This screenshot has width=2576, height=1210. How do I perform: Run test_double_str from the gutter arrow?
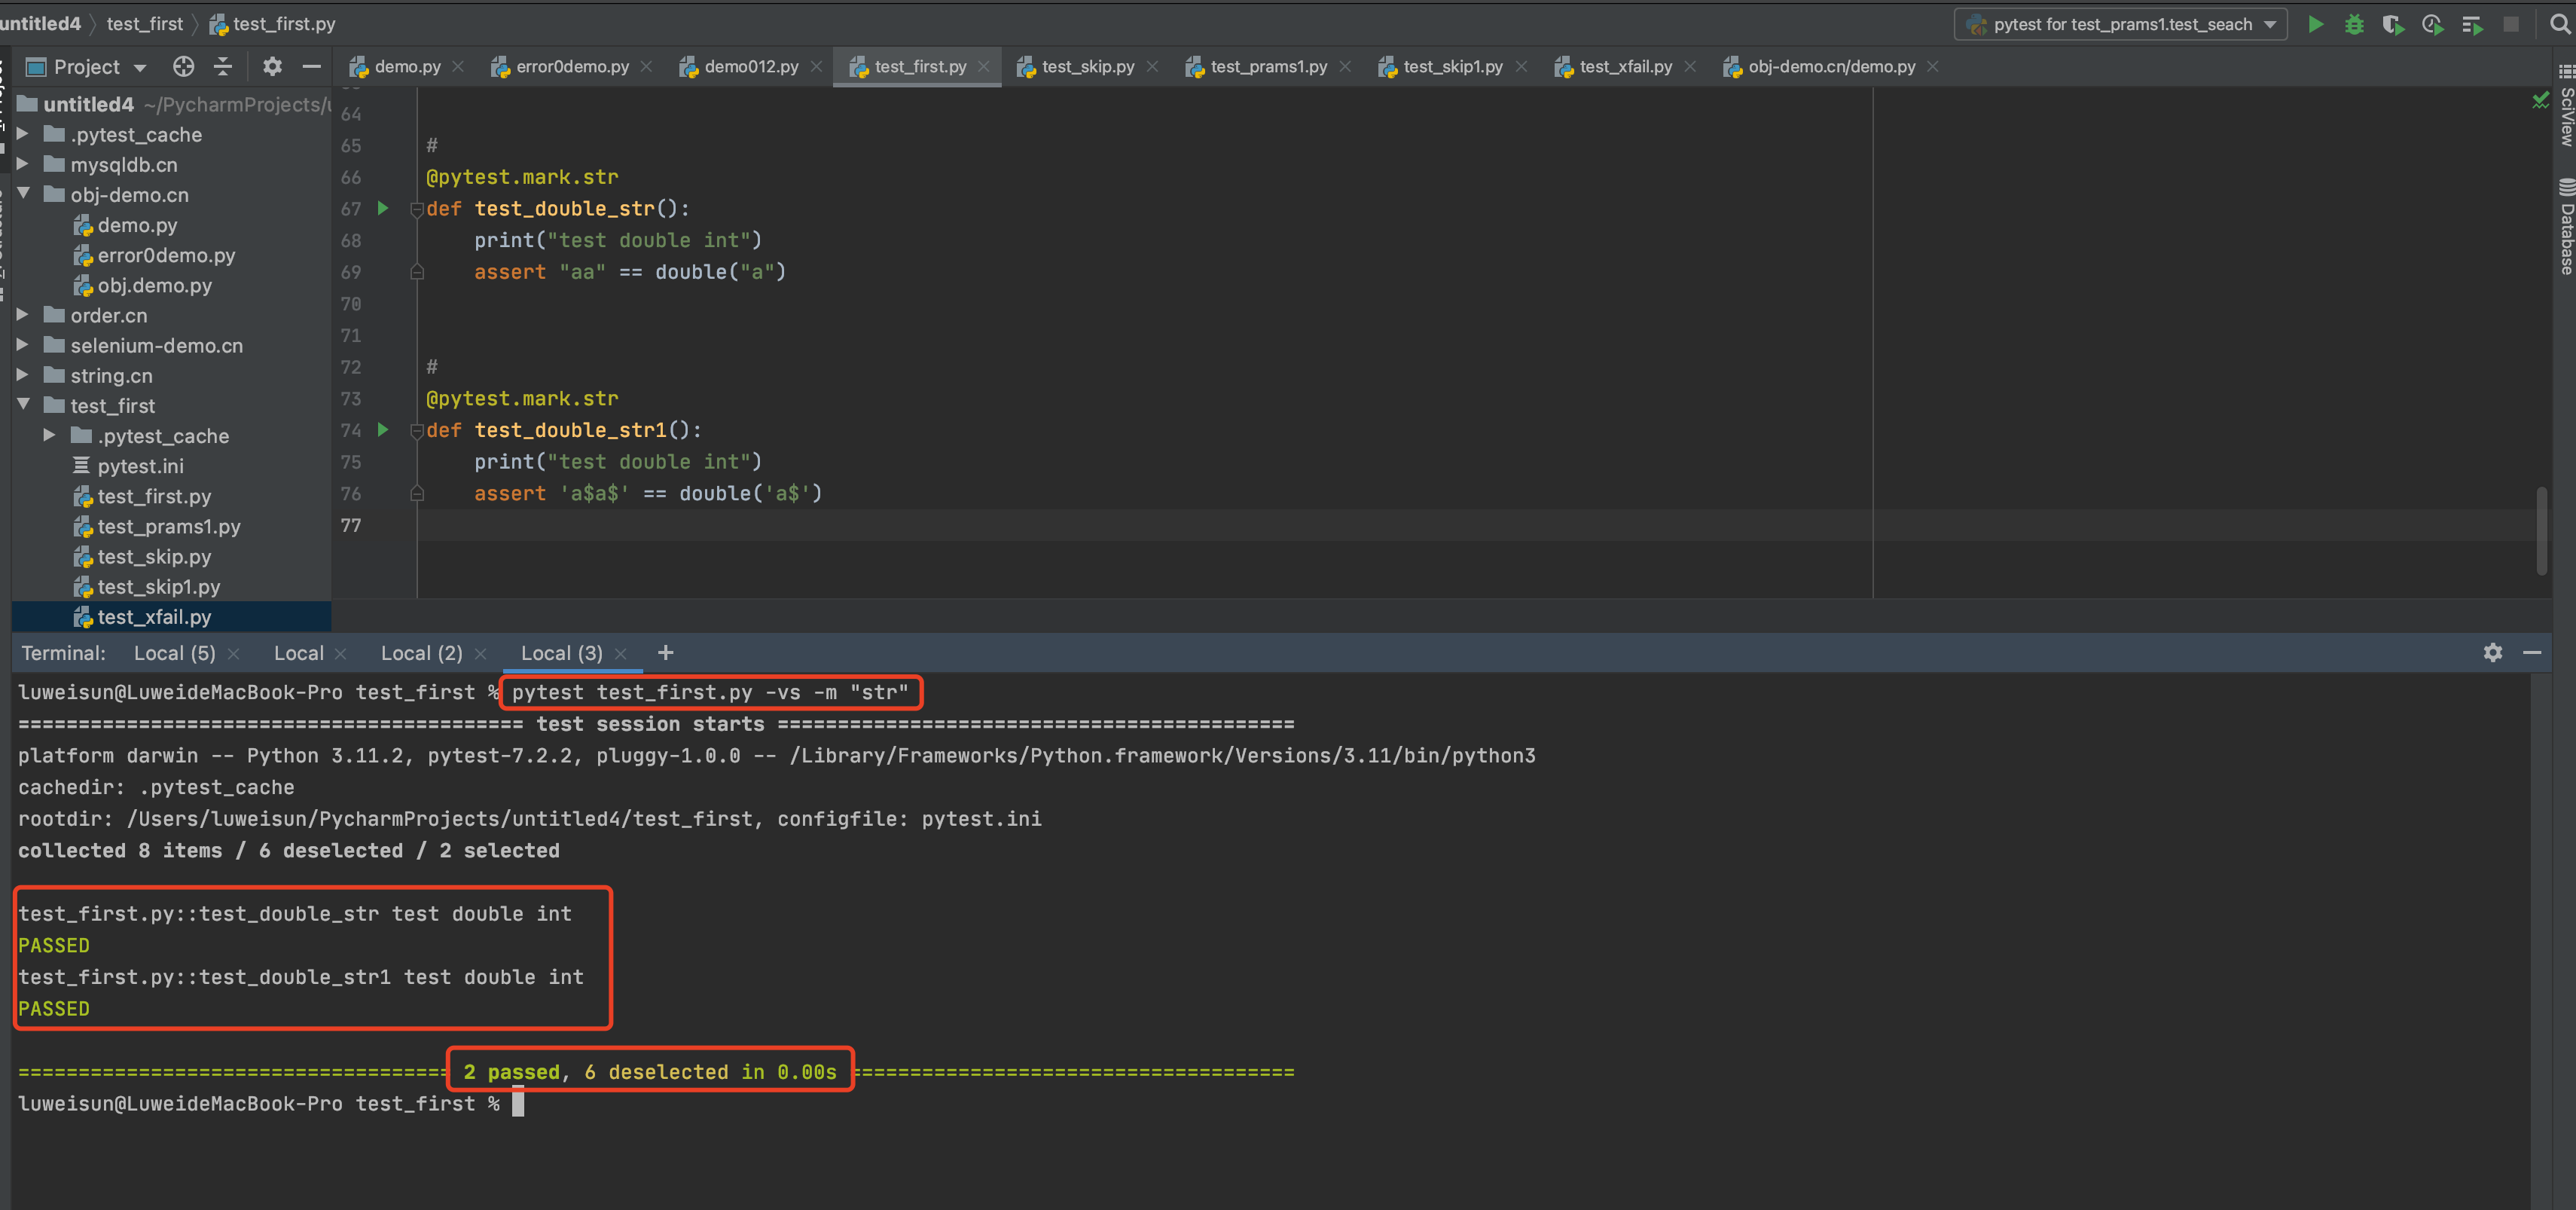tap(383, 208)
